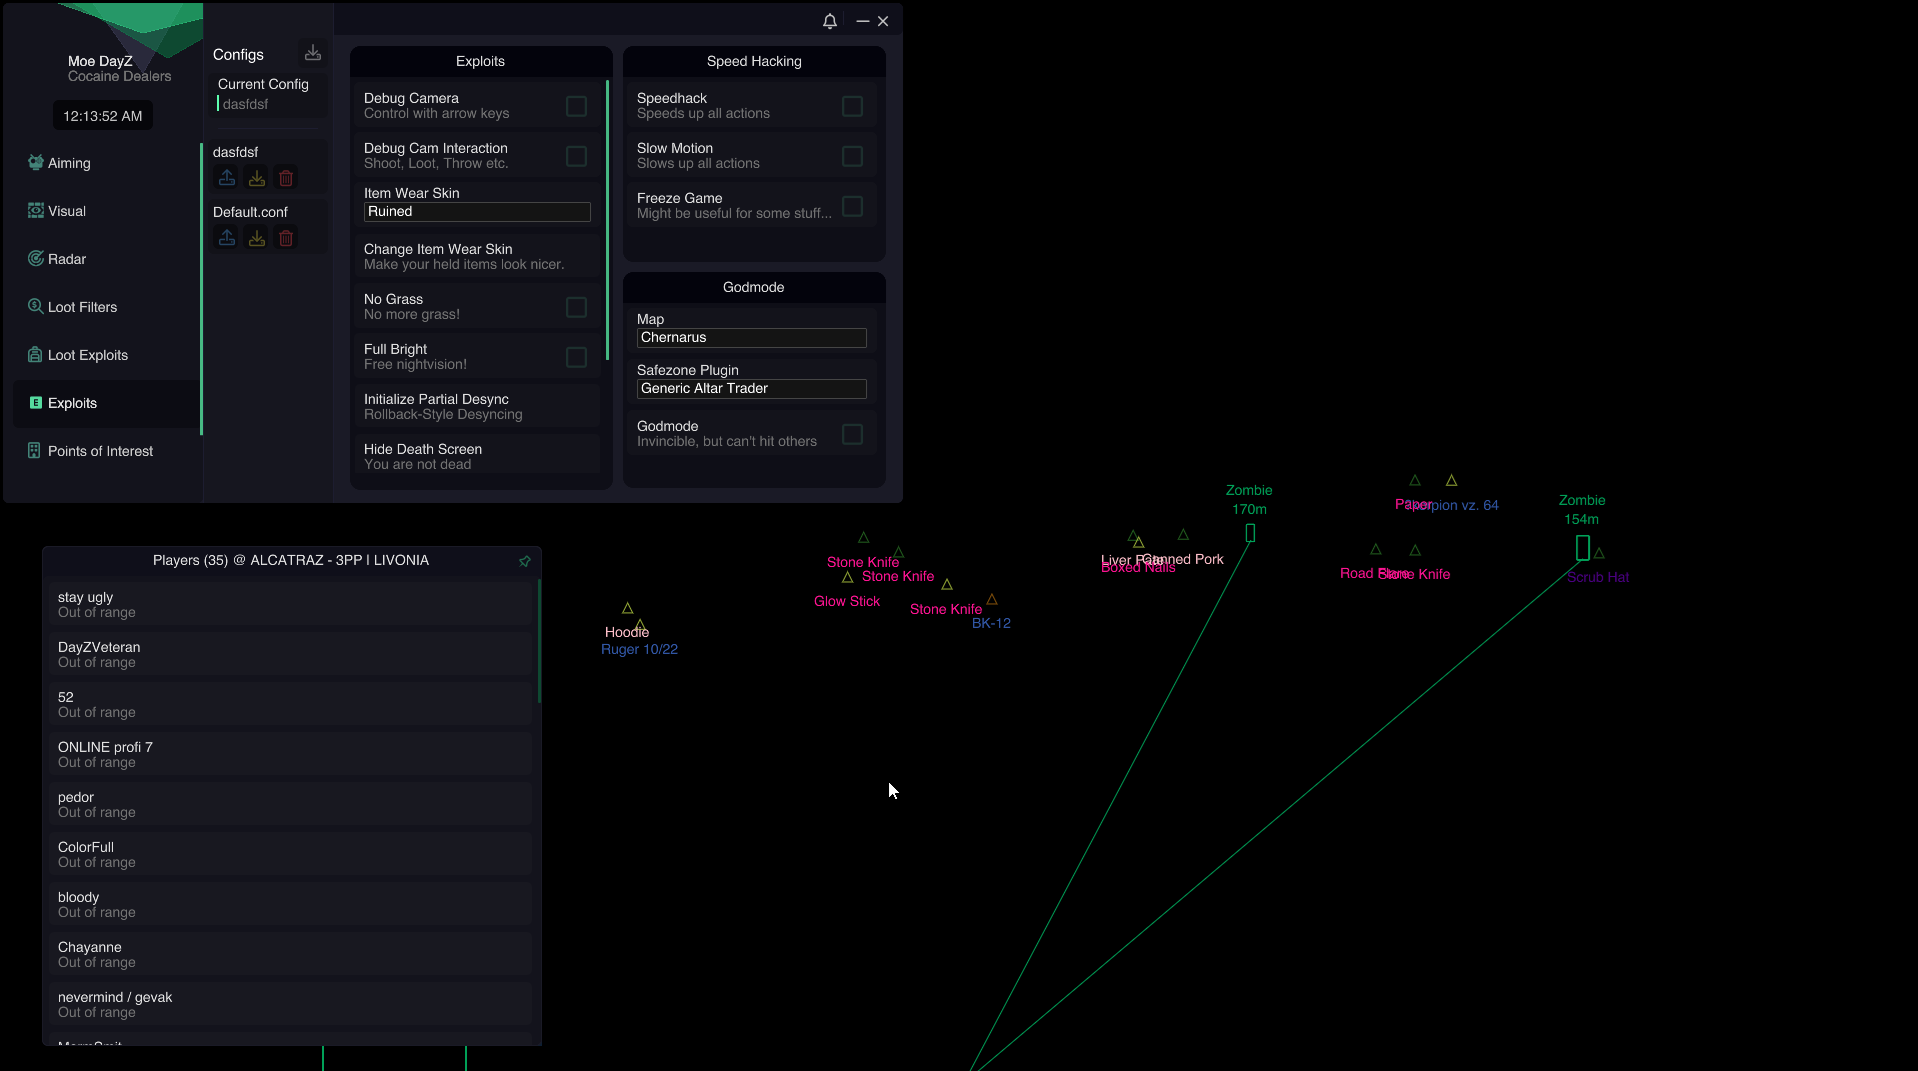Change the Map from Chernarus
Image resolution: width=1918 pixels, height=1071 pixels.
coord(751,338)
